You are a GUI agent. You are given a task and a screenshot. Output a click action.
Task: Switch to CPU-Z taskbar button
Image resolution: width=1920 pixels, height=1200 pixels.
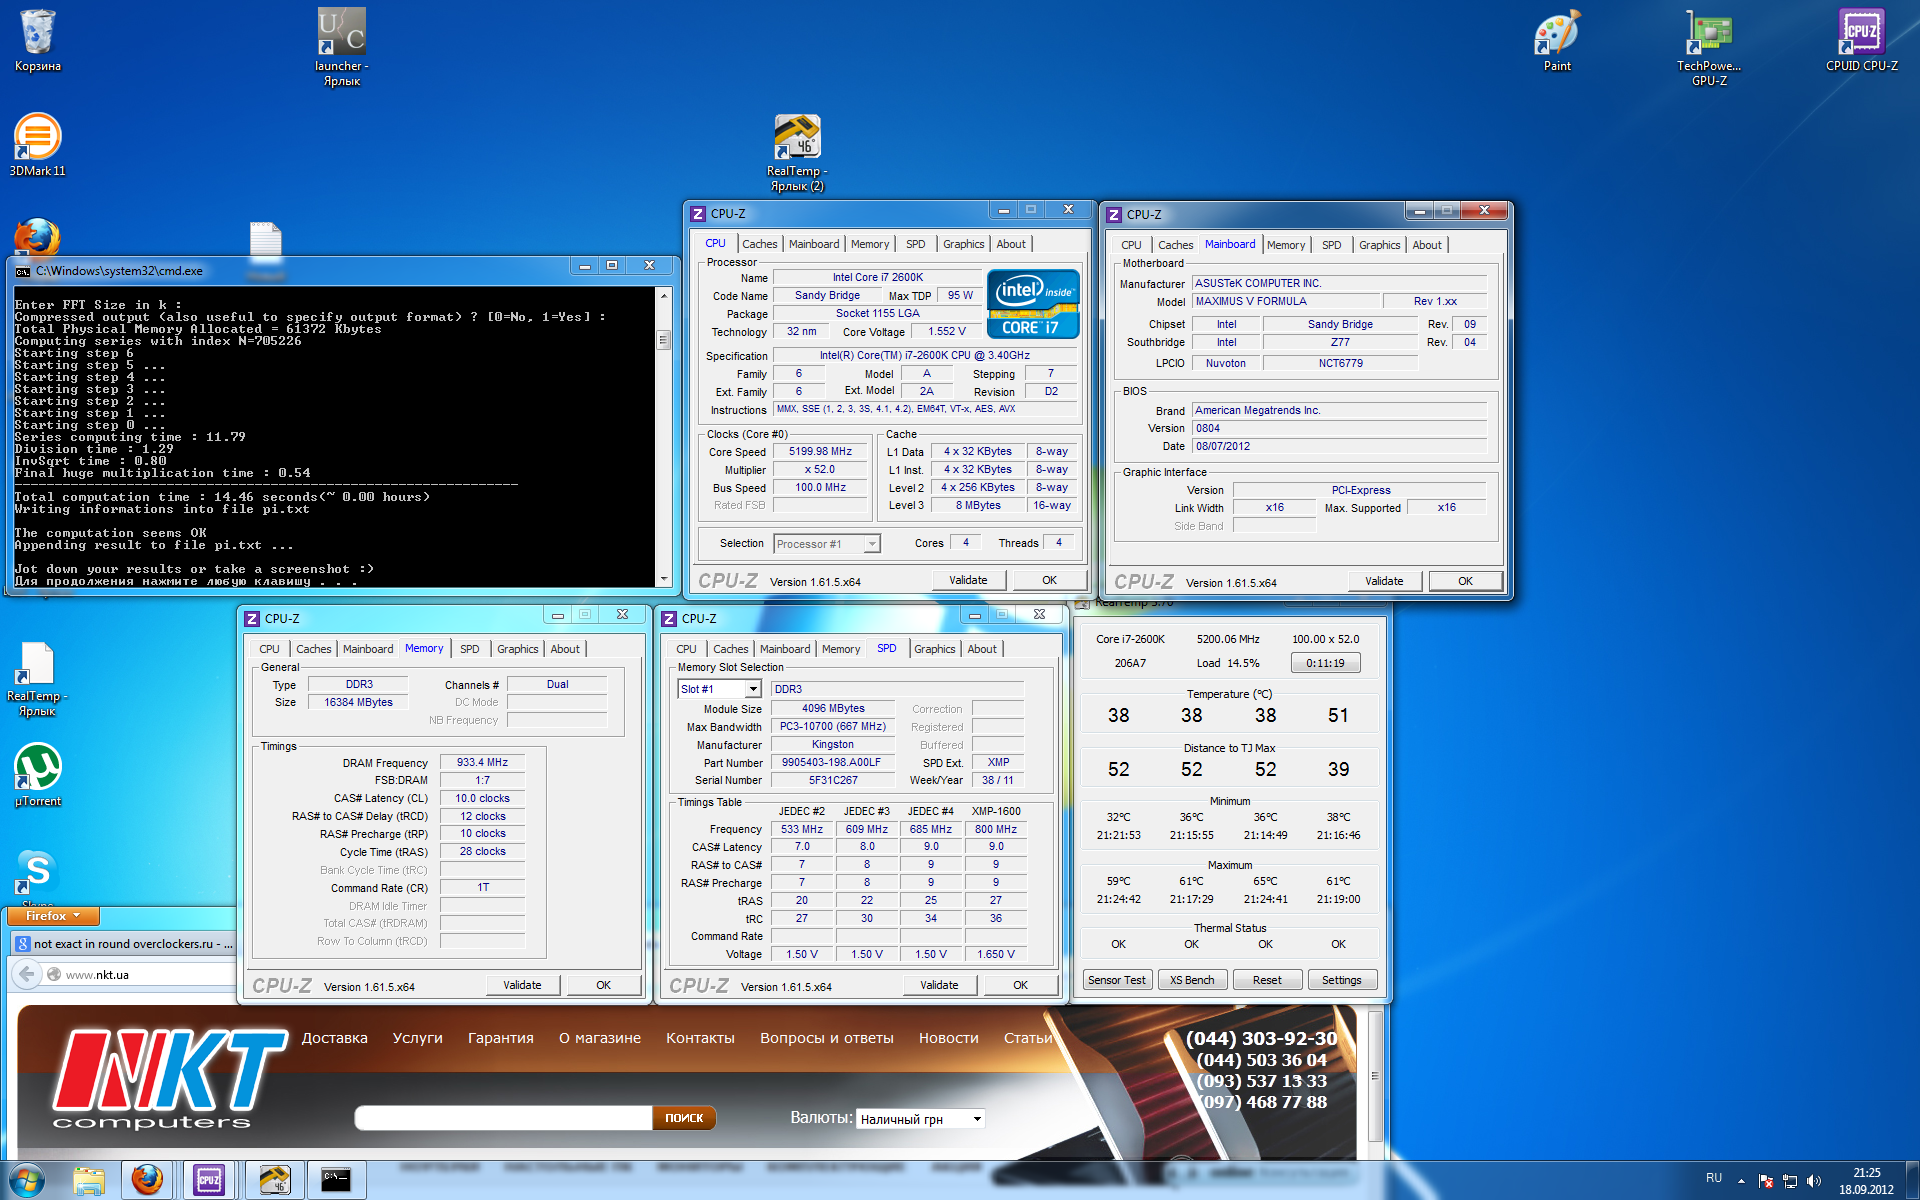coord(209,1181)
